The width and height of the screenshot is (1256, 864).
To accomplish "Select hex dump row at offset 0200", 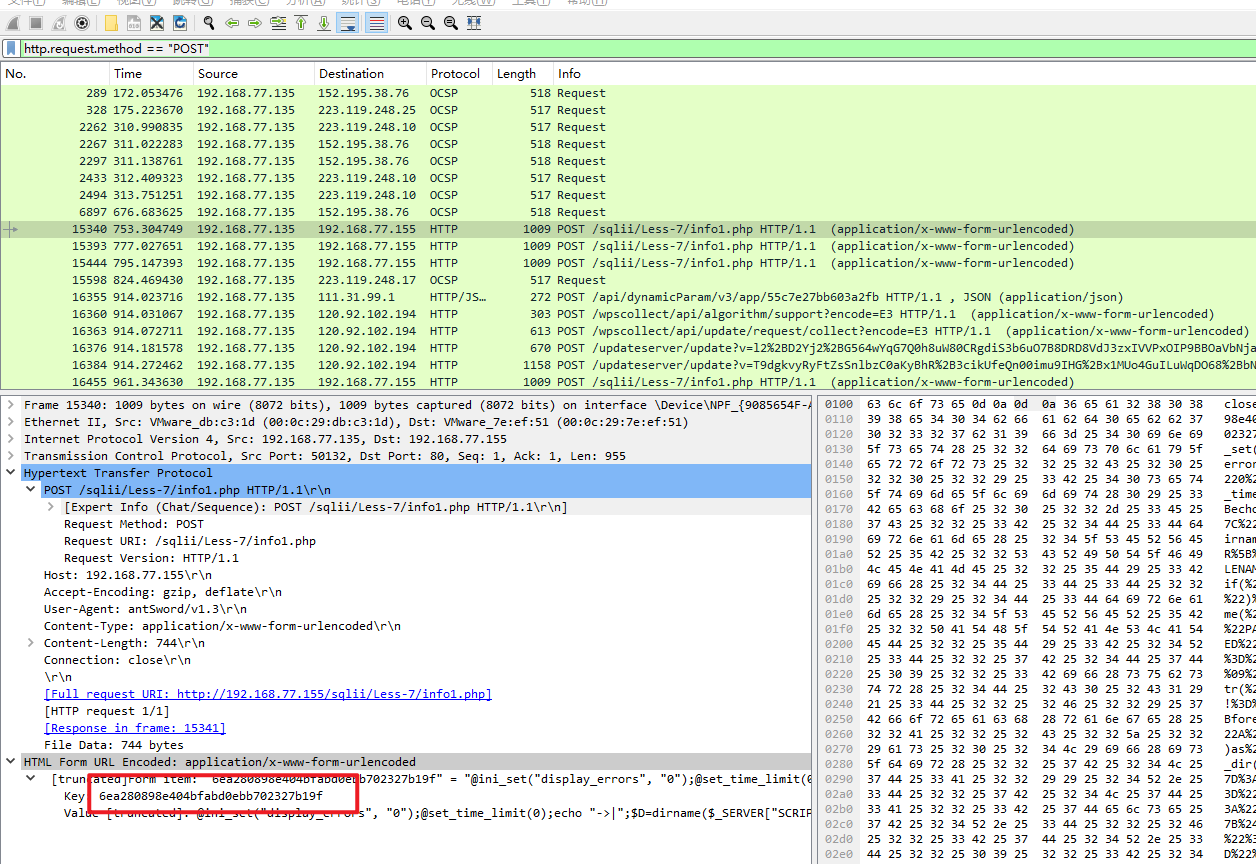I will (1040, 643).
